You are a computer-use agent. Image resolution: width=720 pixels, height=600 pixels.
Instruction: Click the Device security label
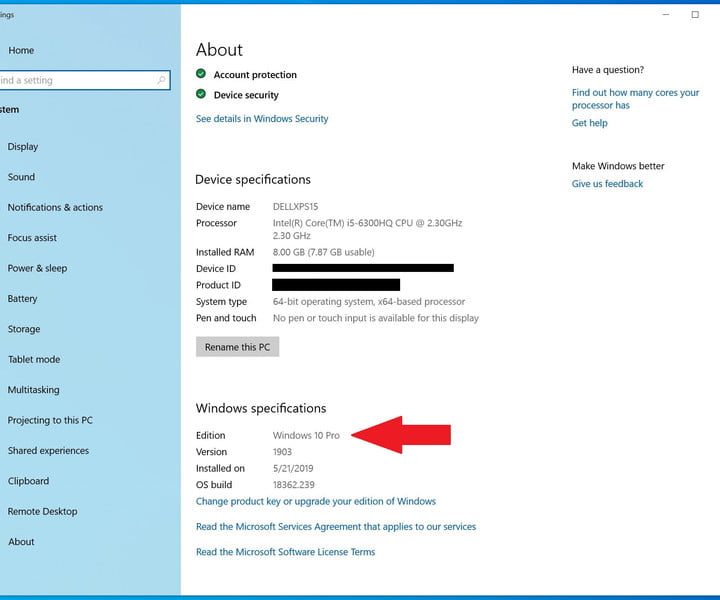click(246, 95)
